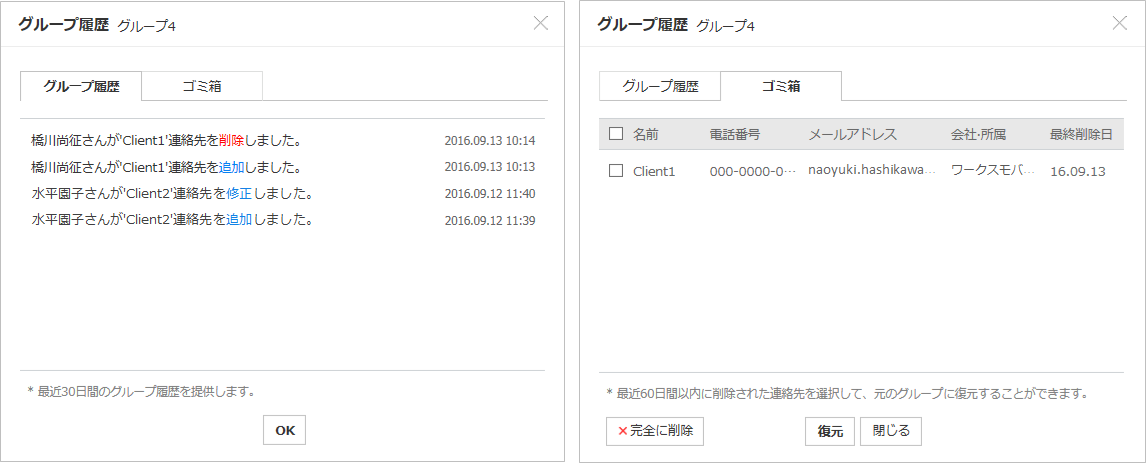Close the trash list dialog with X
The height and width of the screenshot is (464, 1147).
click(1120, 23)
